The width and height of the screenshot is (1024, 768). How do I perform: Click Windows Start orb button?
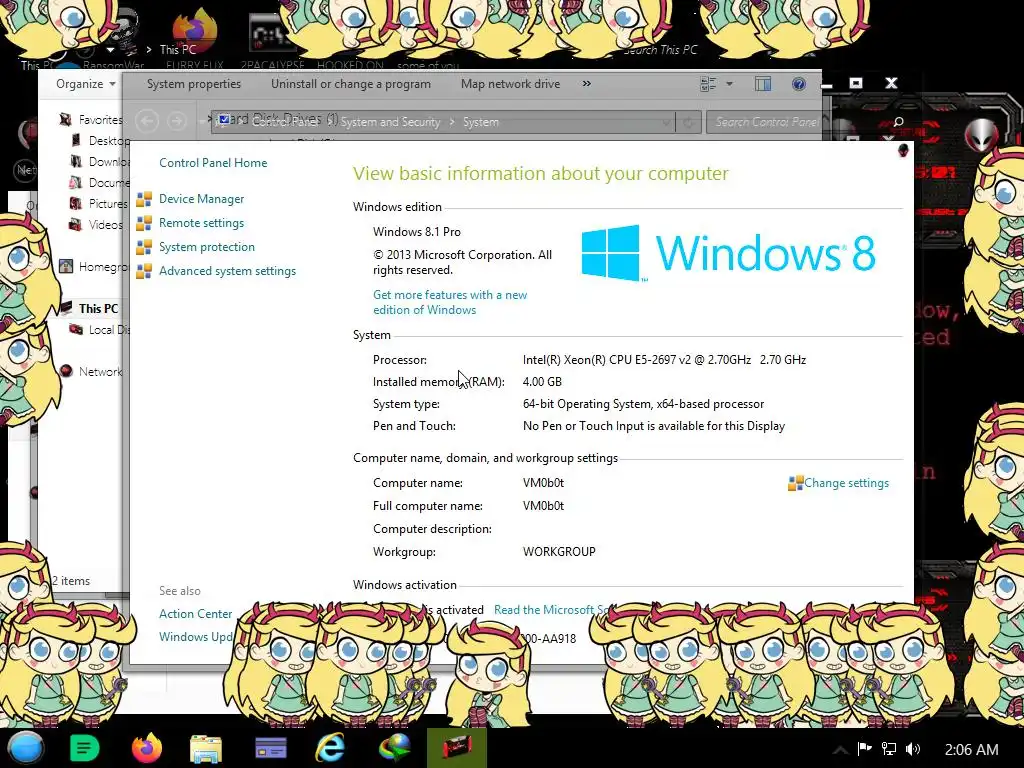click(x=26, y=748)
